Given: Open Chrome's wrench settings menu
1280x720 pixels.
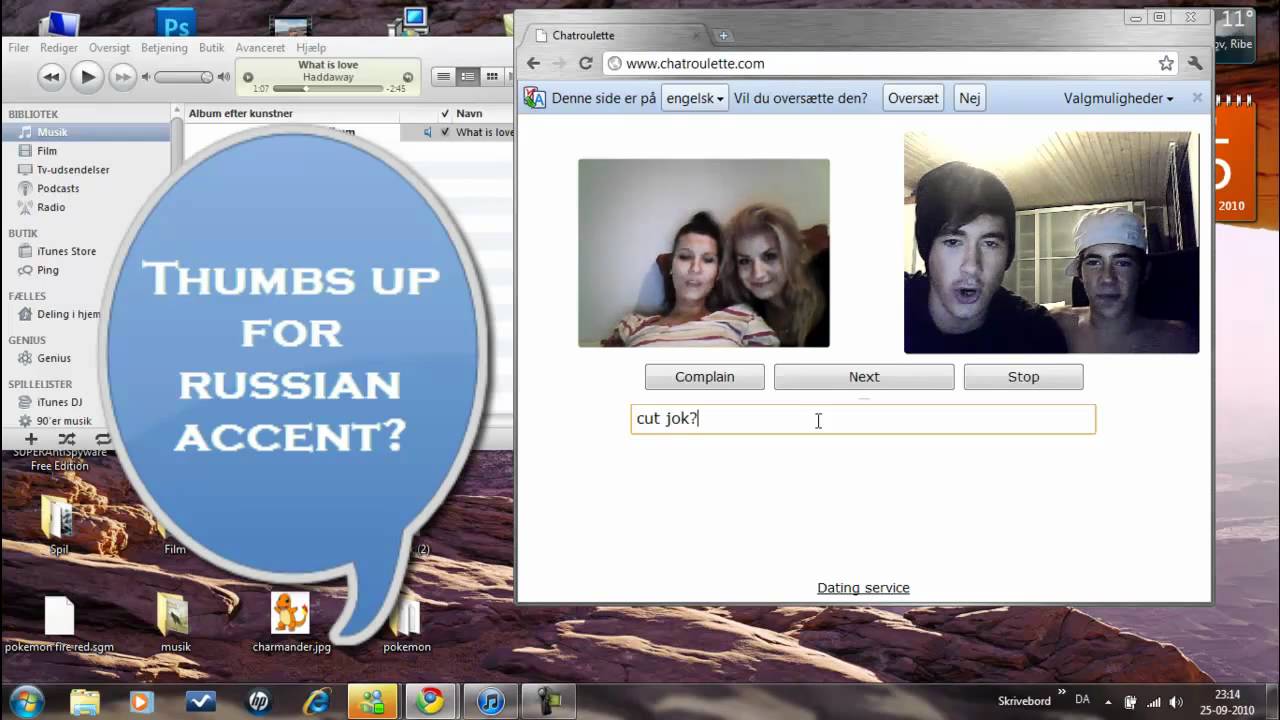Looking at the screenshot, I should [1195, 63].
